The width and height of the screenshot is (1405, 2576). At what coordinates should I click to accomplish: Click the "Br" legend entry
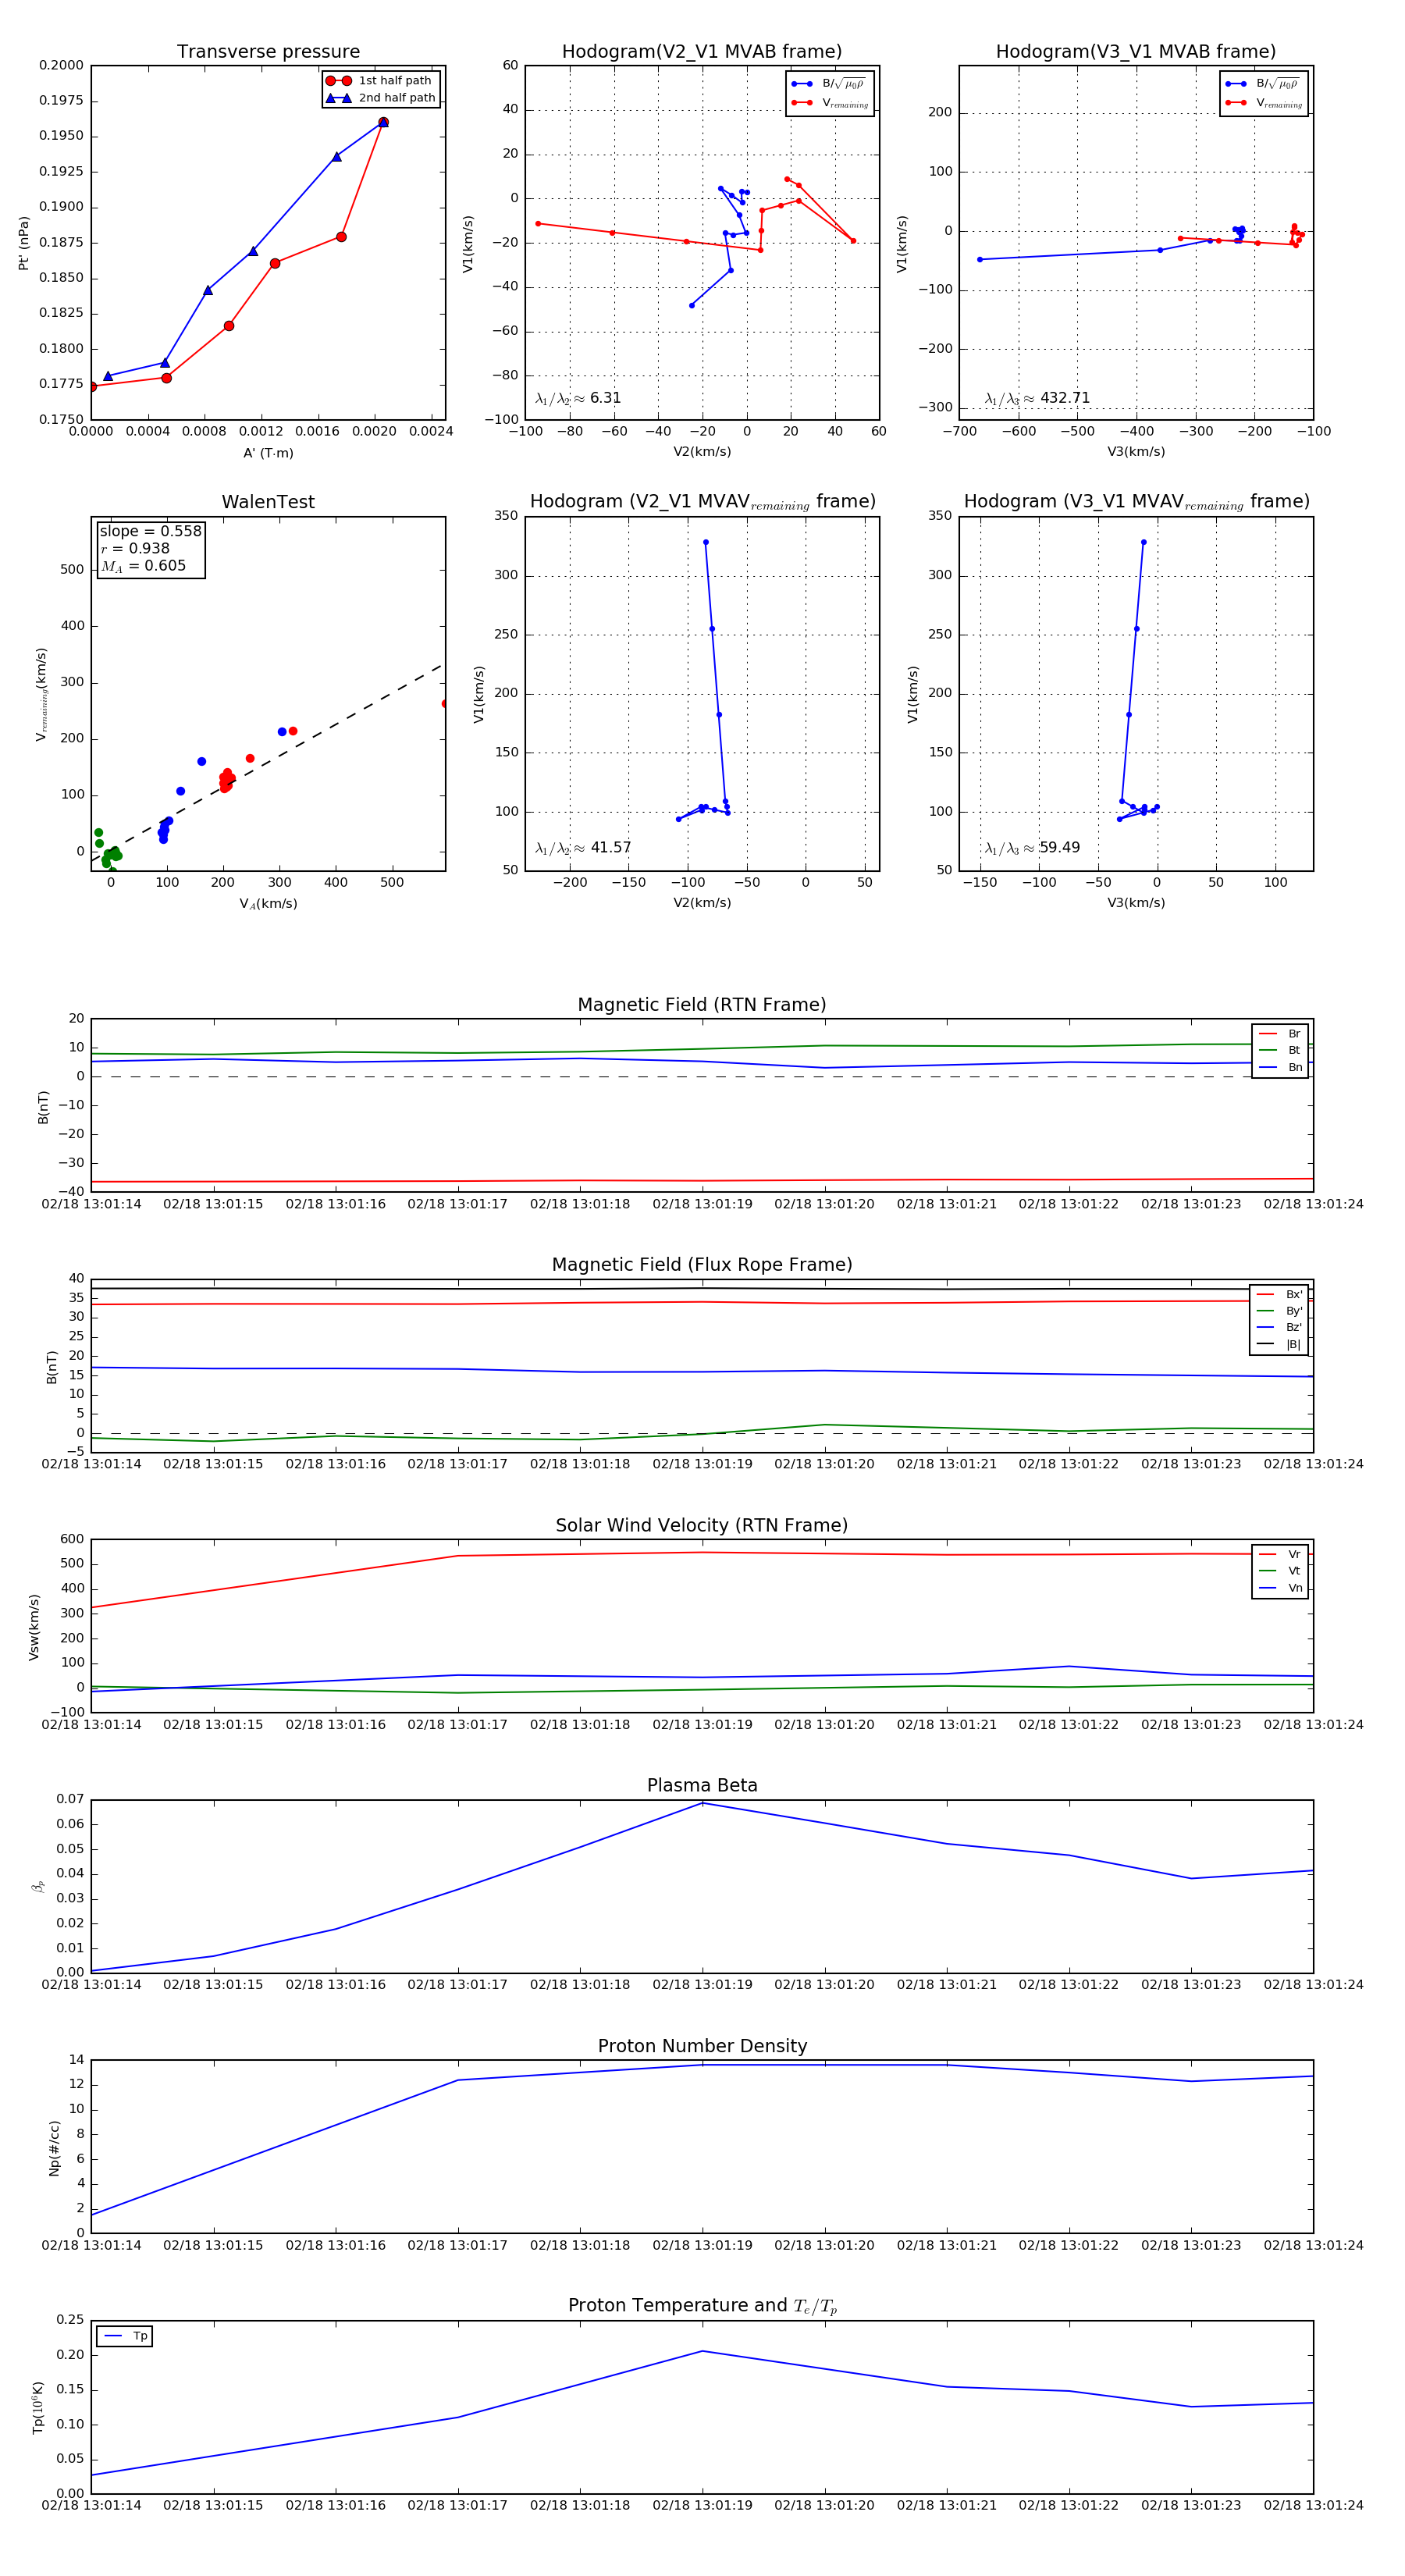[1280, 1034]
